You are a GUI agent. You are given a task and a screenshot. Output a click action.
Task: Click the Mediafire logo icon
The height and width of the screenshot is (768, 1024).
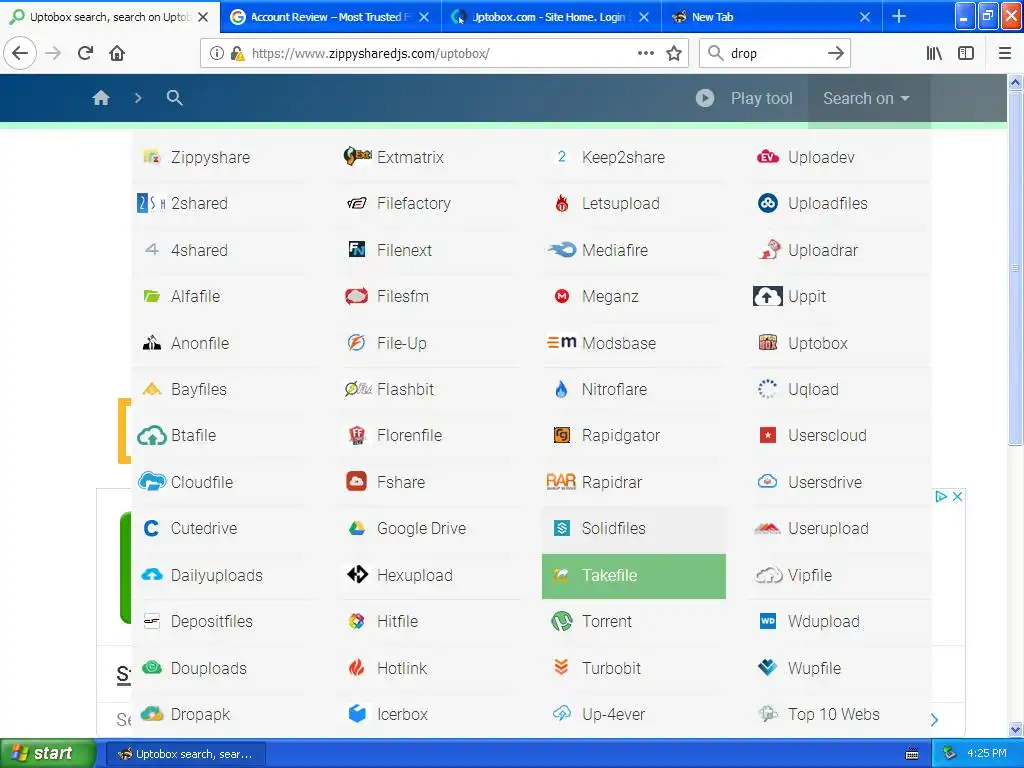562,250
